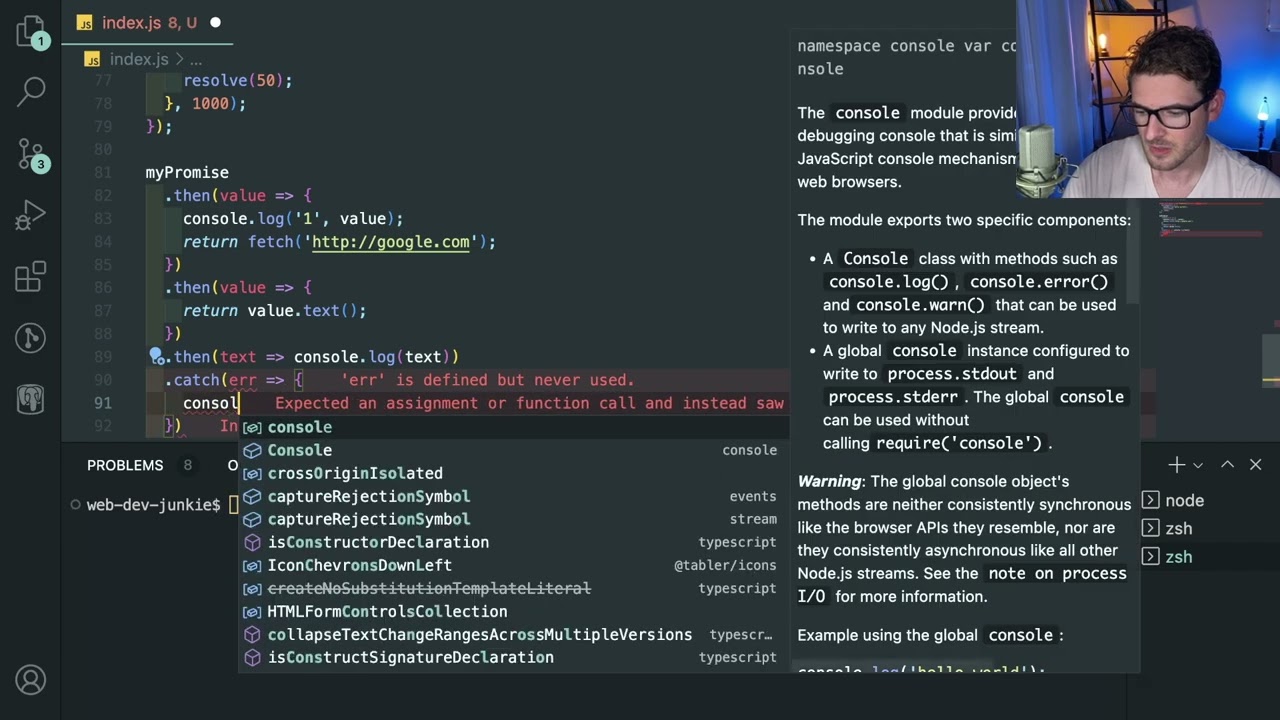Open the http://google.com link in code

tap(391, 242)
